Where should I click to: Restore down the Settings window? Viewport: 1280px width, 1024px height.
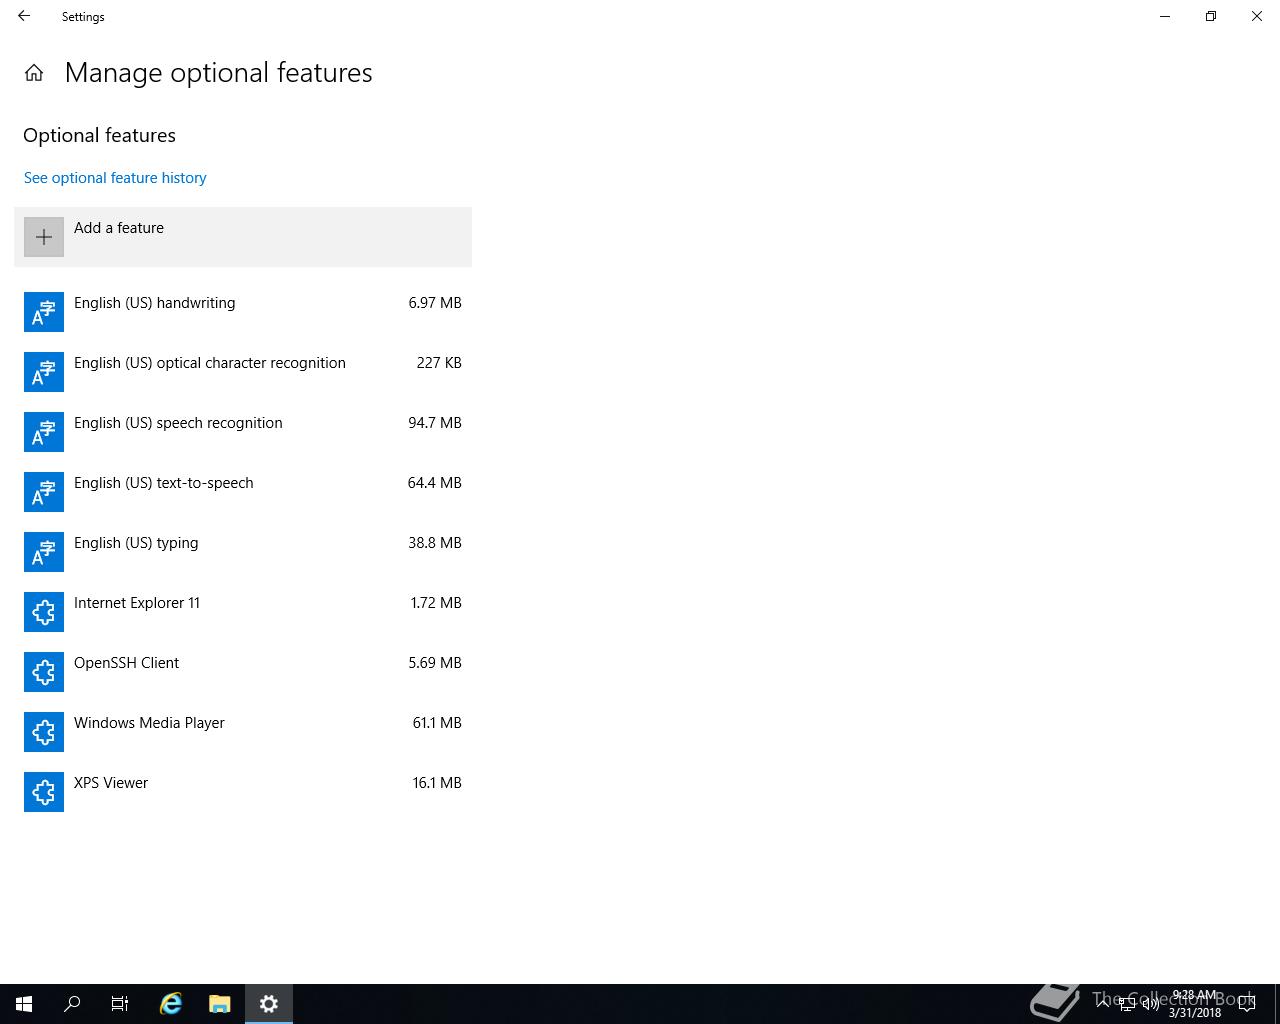(1211, 16)
